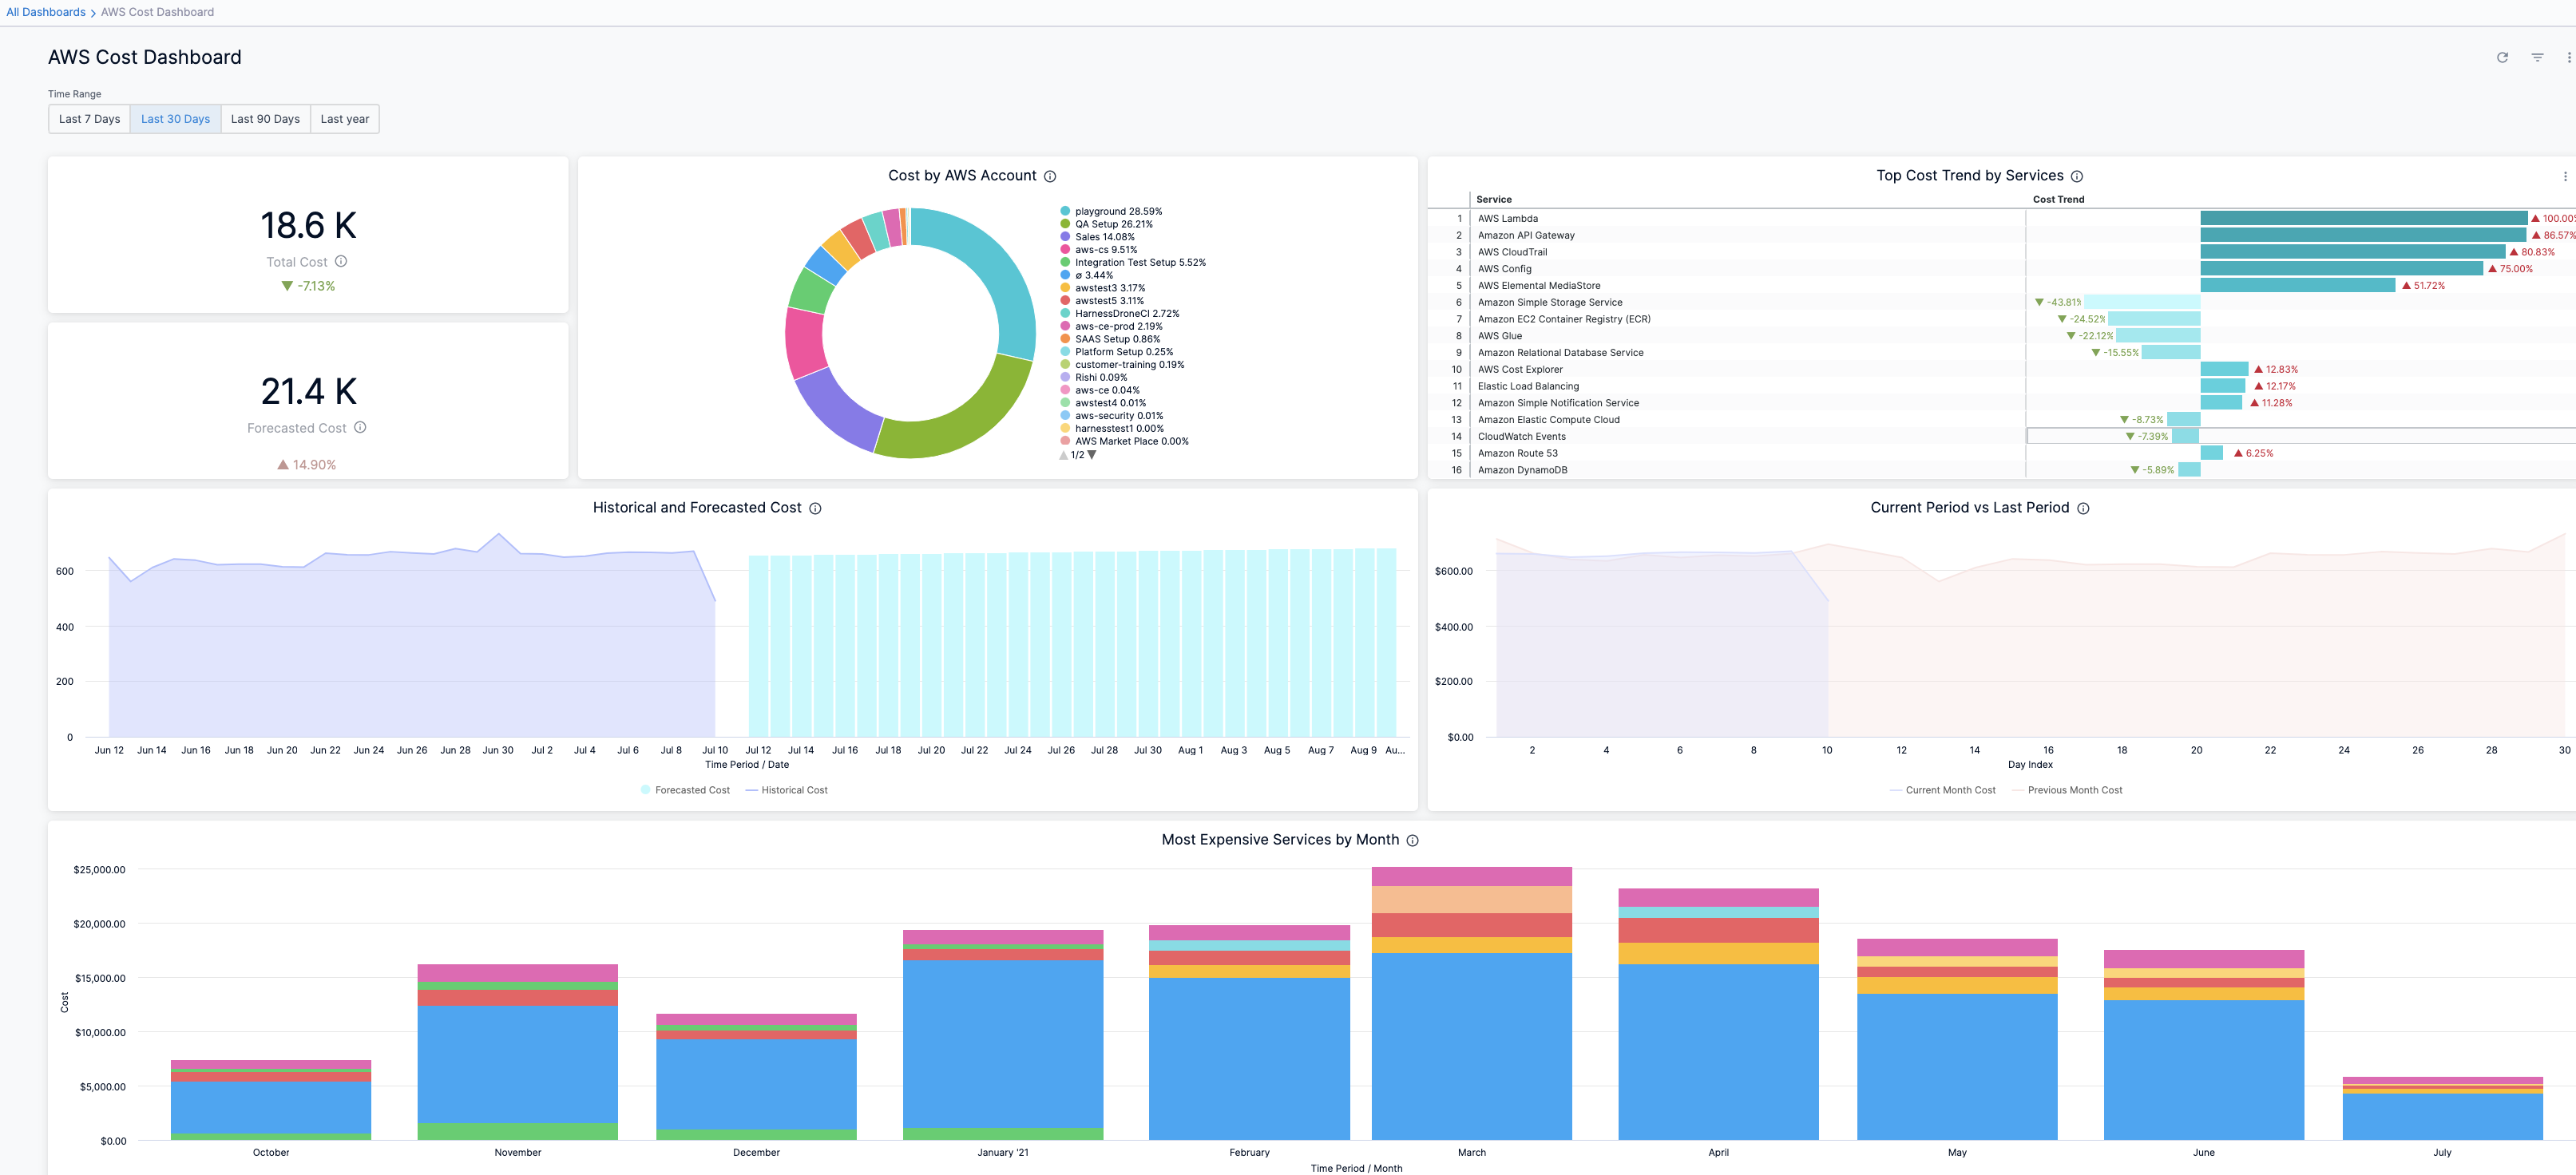Open the dashboard filter icon
Screen dimensions: 2576x1175
coord(2537,57)
